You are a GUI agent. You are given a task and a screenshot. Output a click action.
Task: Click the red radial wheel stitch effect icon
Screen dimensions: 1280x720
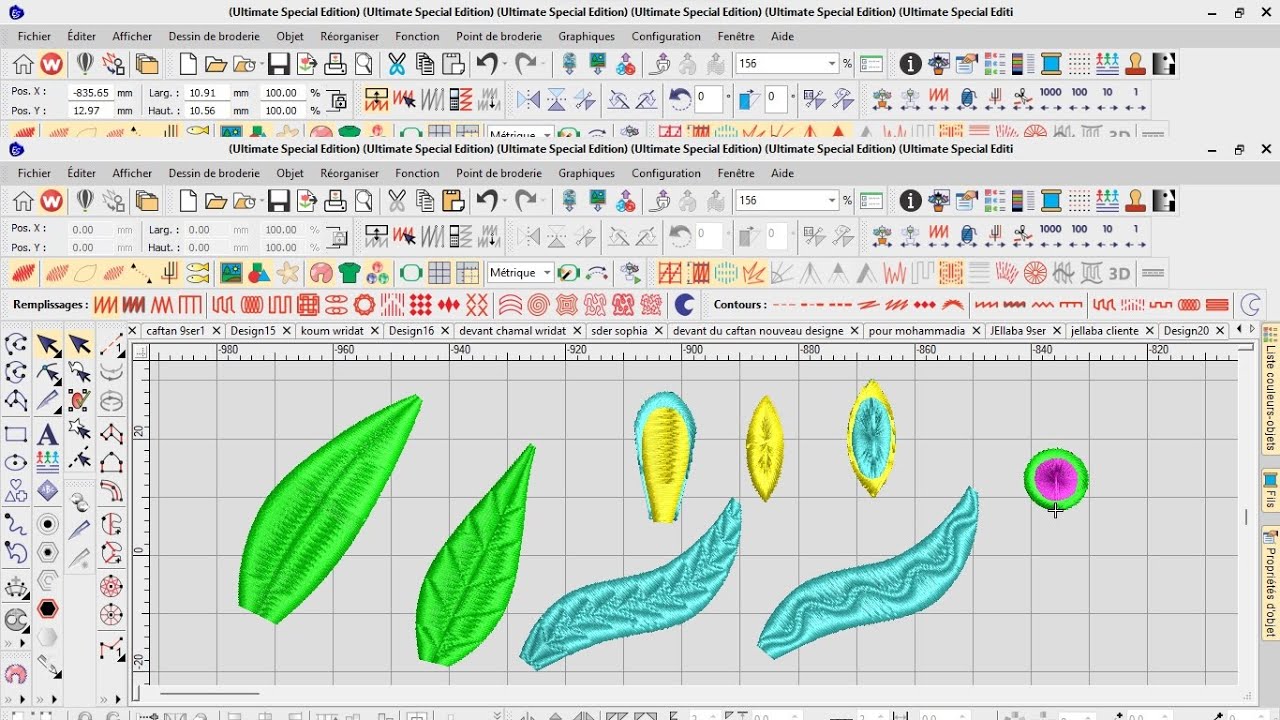click(x=1035, y=273)
